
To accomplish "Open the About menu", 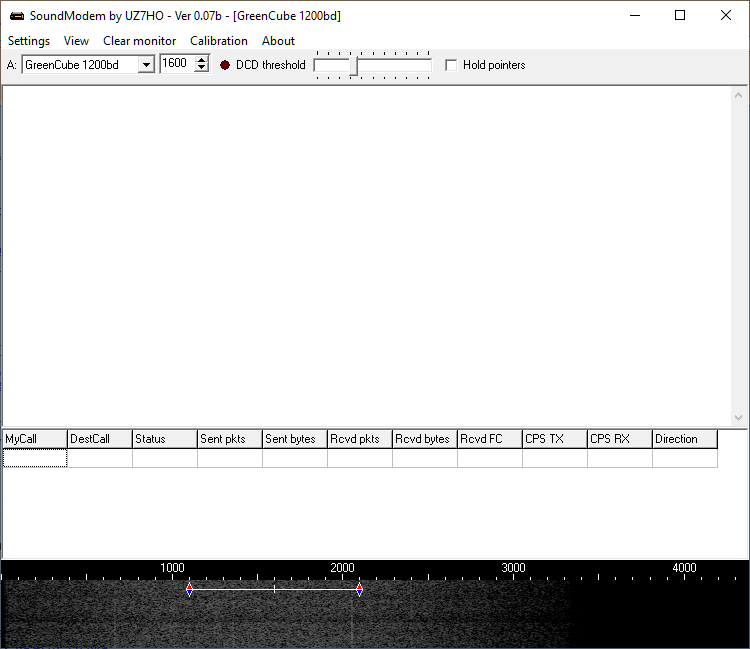I will 278,41.
